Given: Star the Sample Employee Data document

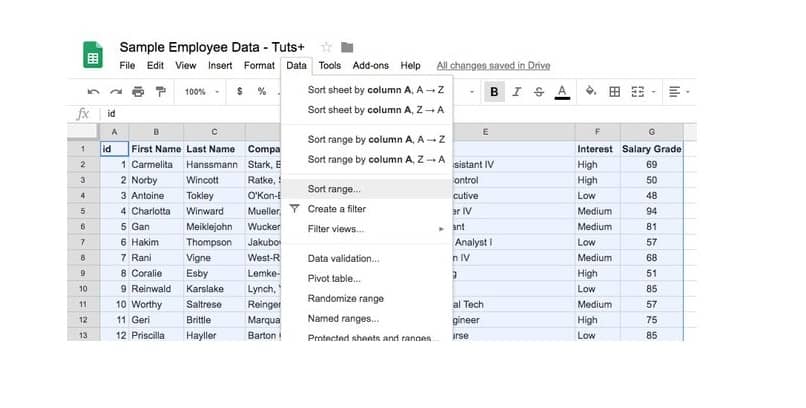Looking at the screenshot, I should pyautogui.click(x=326, y=47).
